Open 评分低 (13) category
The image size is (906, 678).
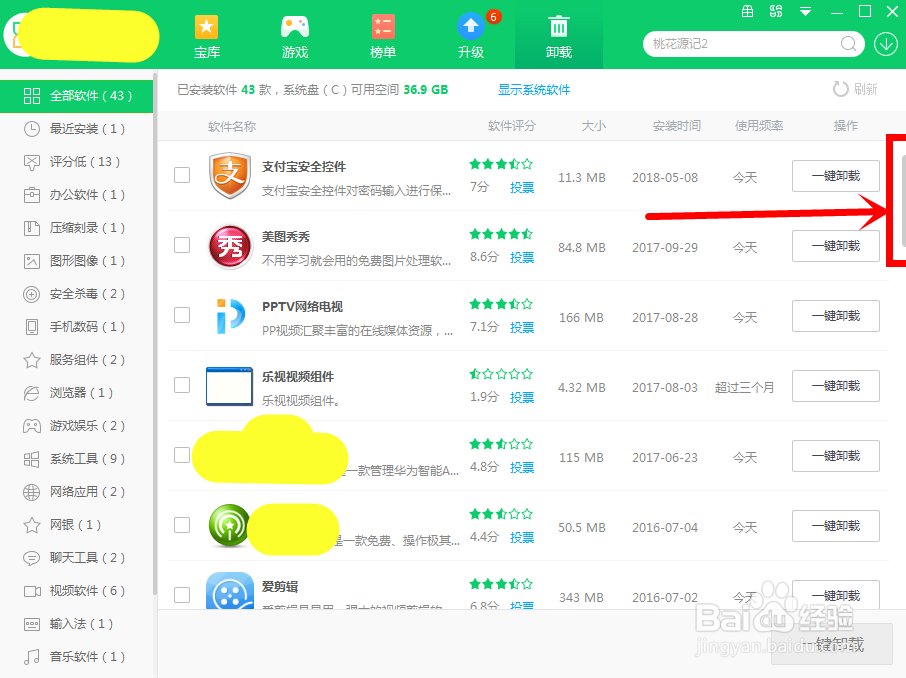(x=76, y=162)
